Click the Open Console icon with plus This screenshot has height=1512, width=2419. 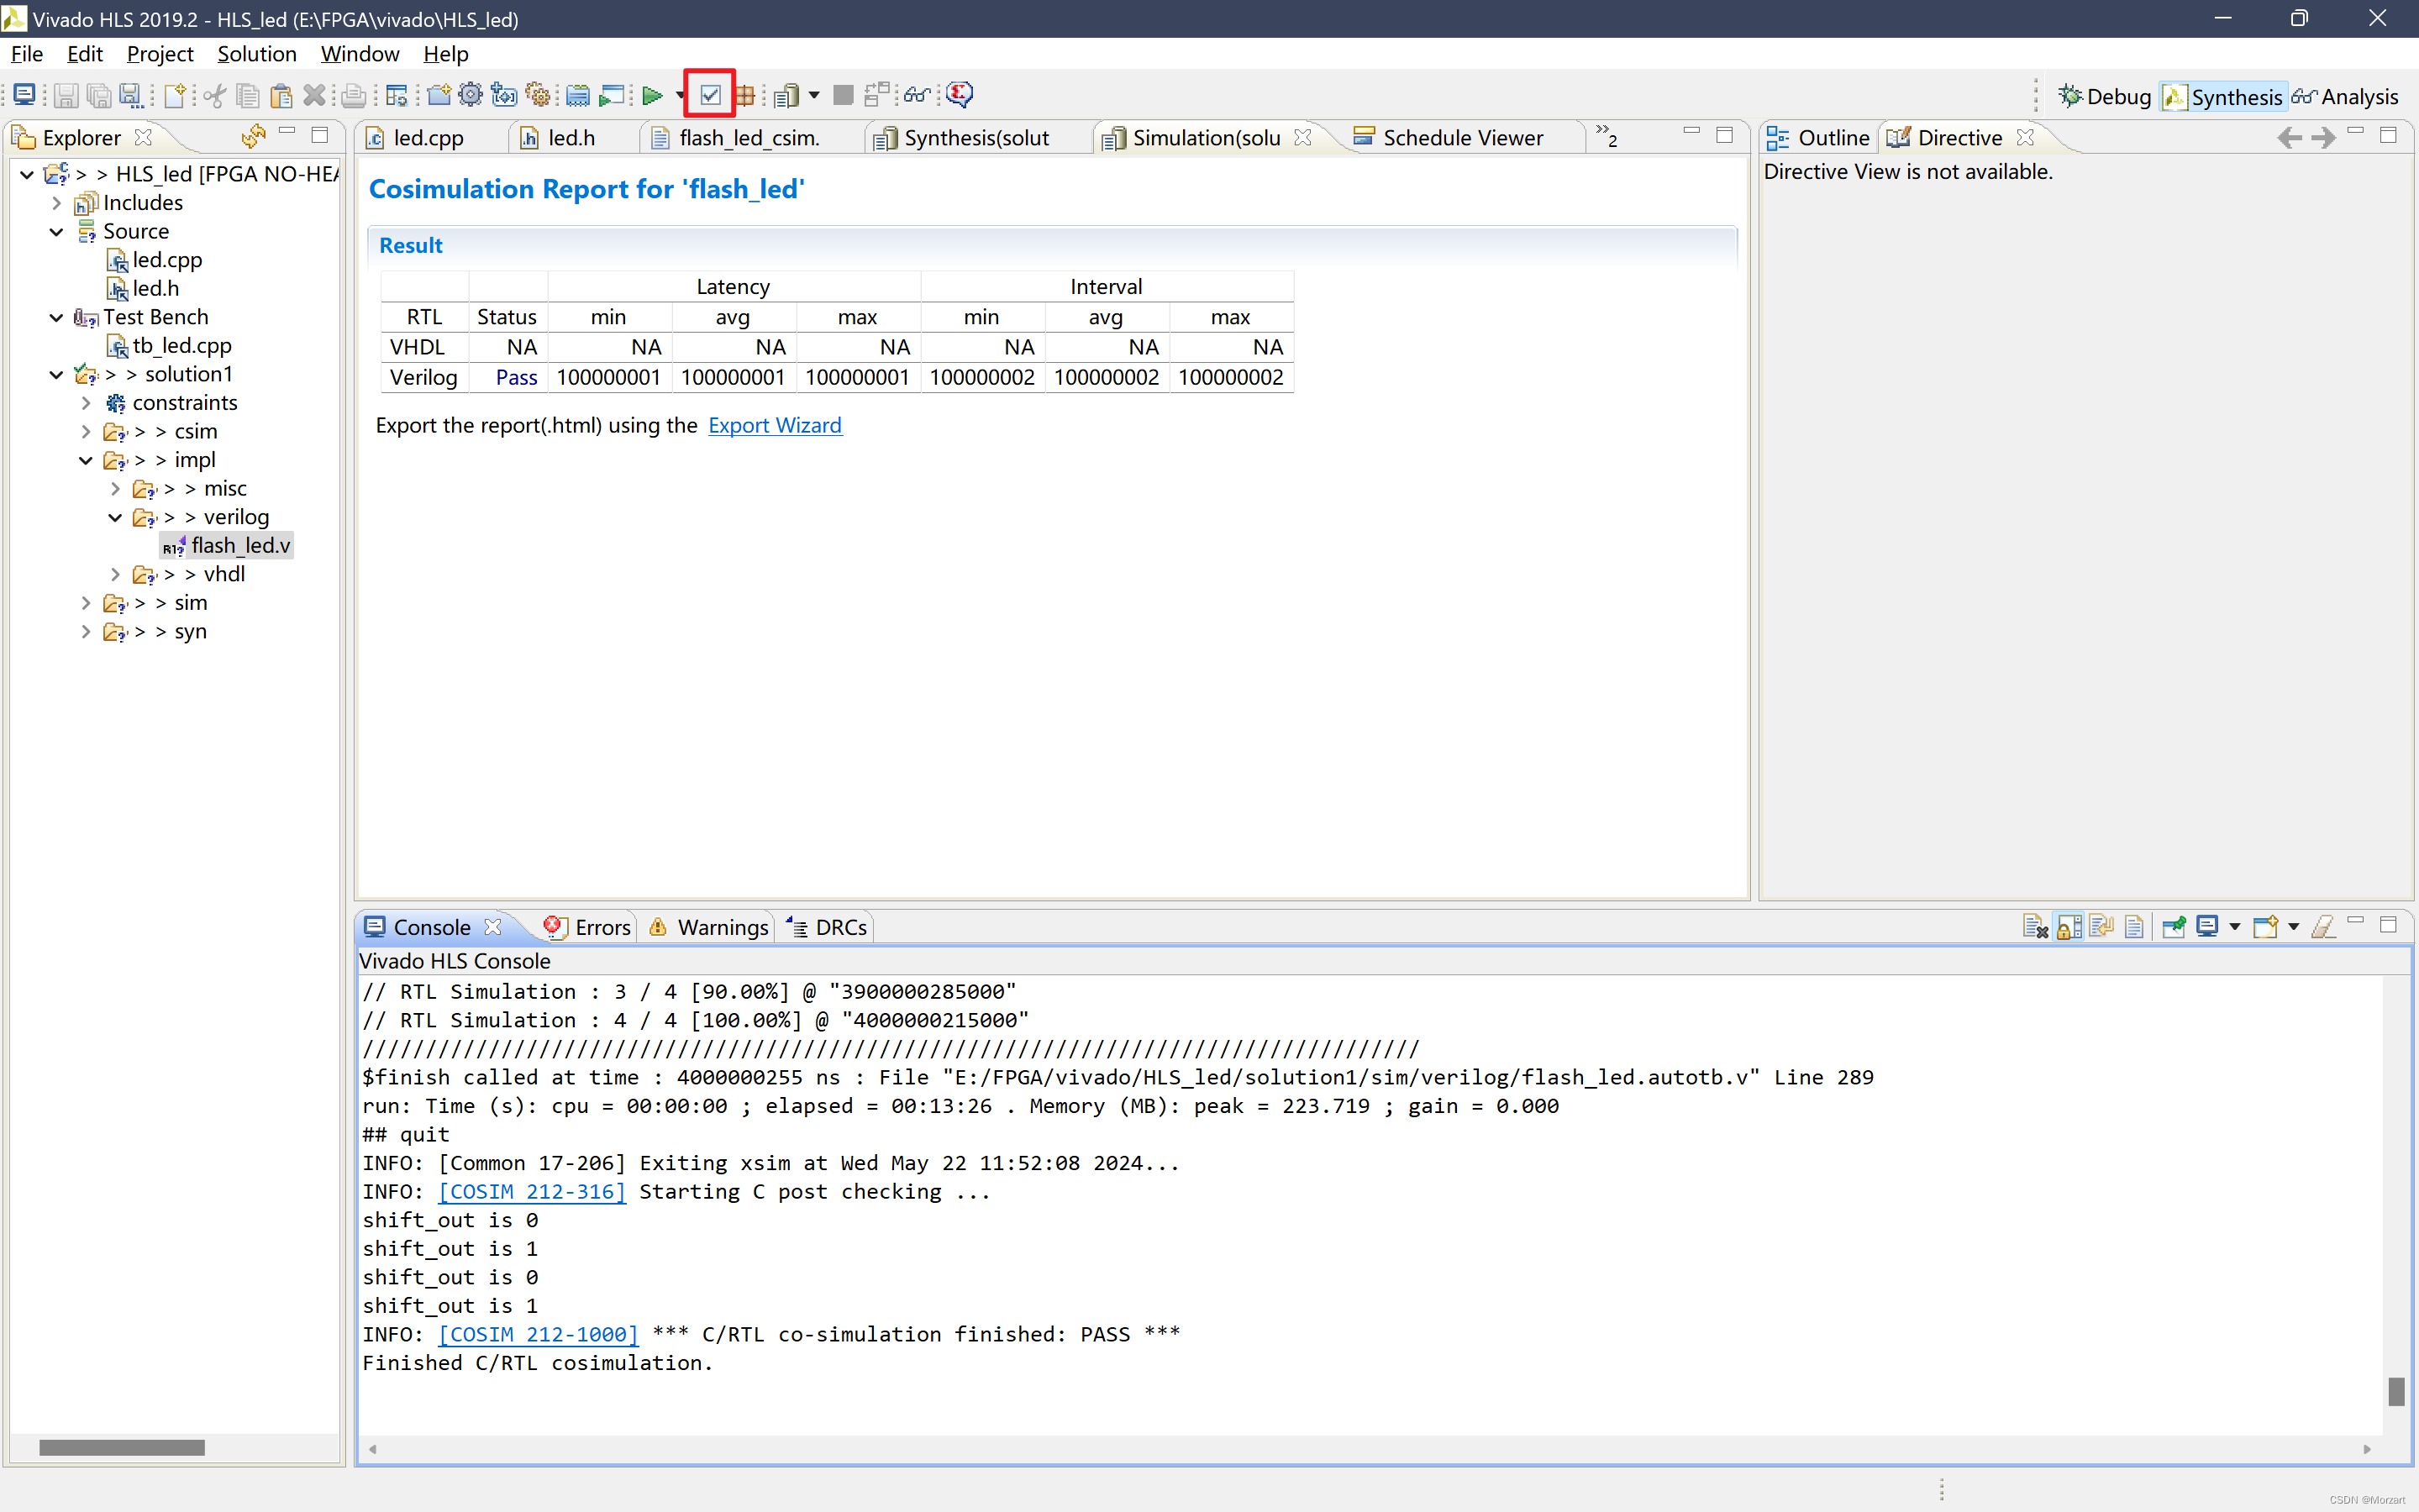click(x=2265, y=927)
